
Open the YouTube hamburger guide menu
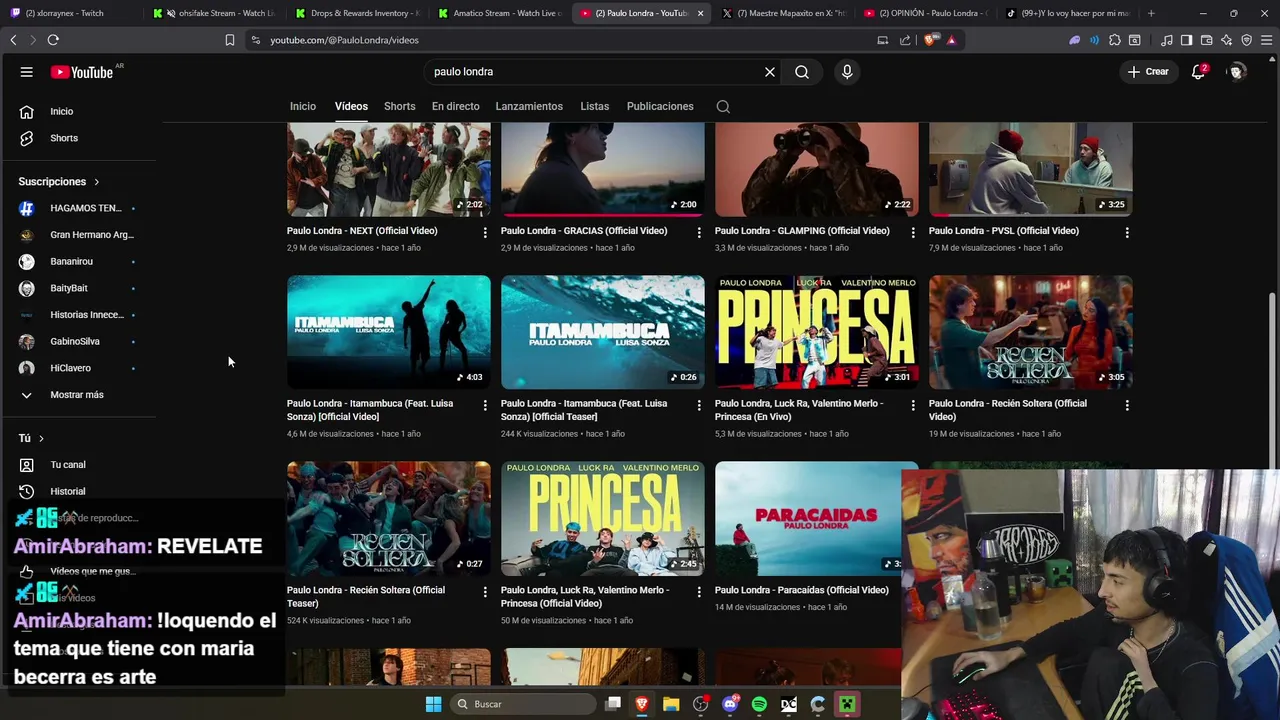tap(27, 72)
